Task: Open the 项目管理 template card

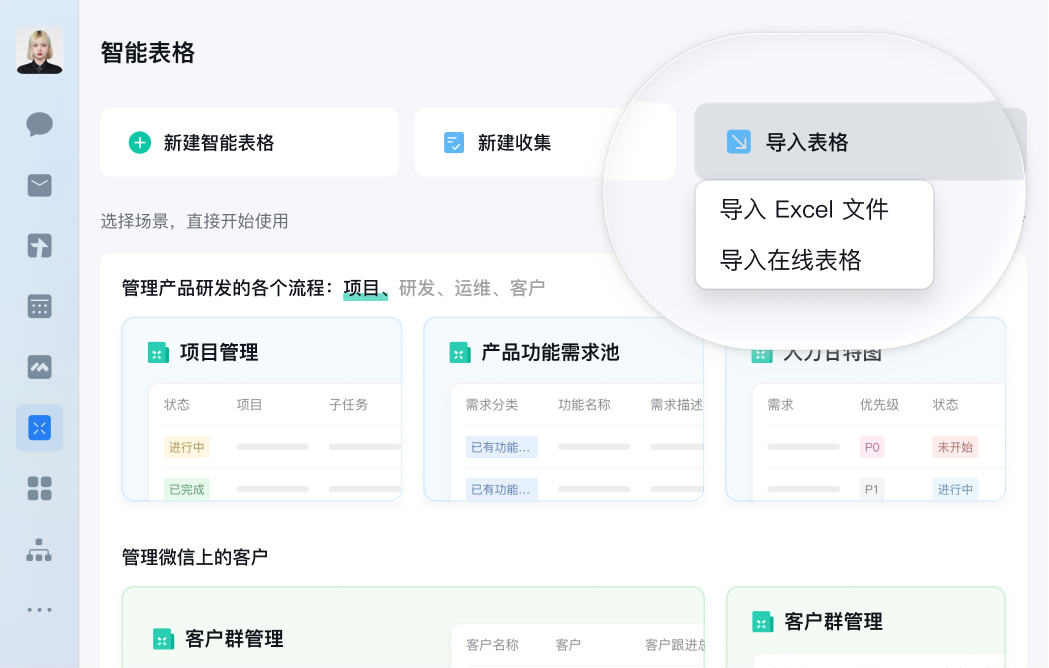Action: pyautogui.click(x=262, y=409)
